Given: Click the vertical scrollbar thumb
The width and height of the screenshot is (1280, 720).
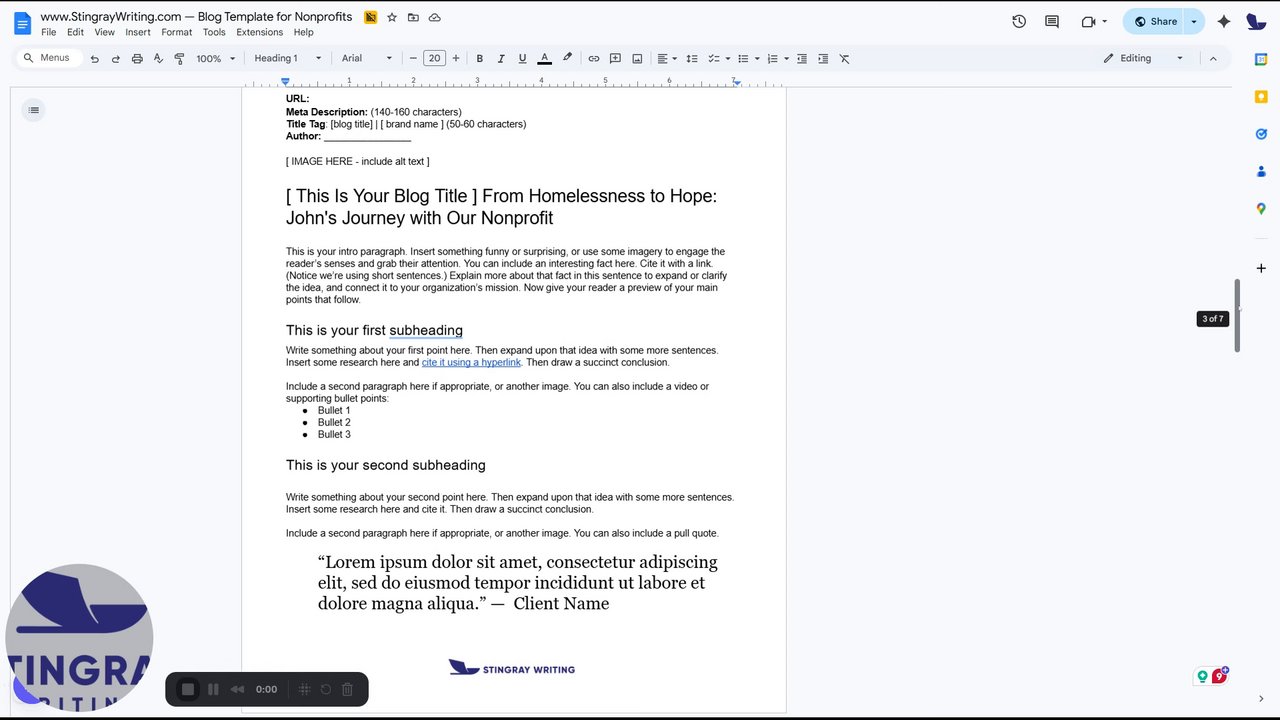Looking at the screenshot, I should coord(1237,316).
